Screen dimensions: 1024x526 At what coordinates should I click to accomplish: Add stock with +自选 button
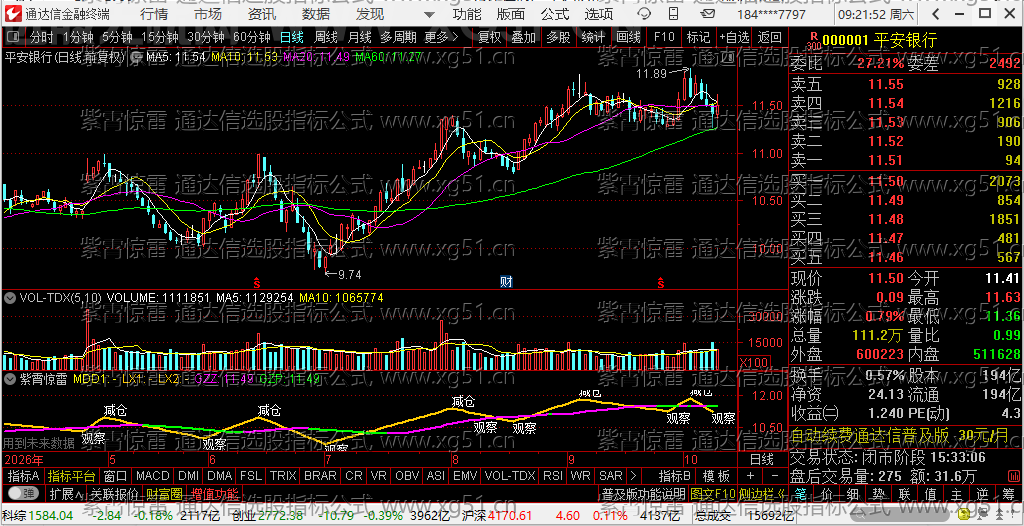pyautogui.click(x=735, y=37)
